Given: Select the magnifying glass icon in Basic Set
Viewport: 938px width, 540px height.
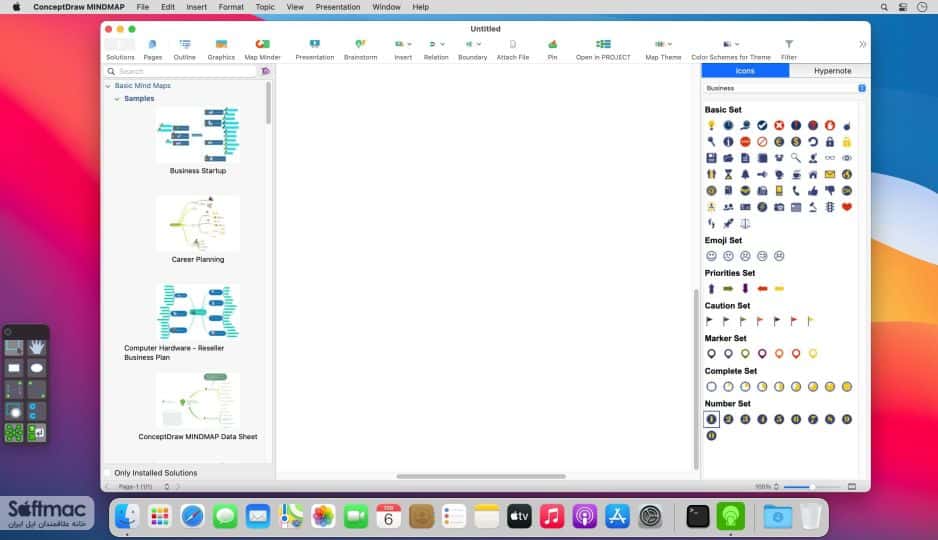Looking at the screenshot, I should point(796,158).
